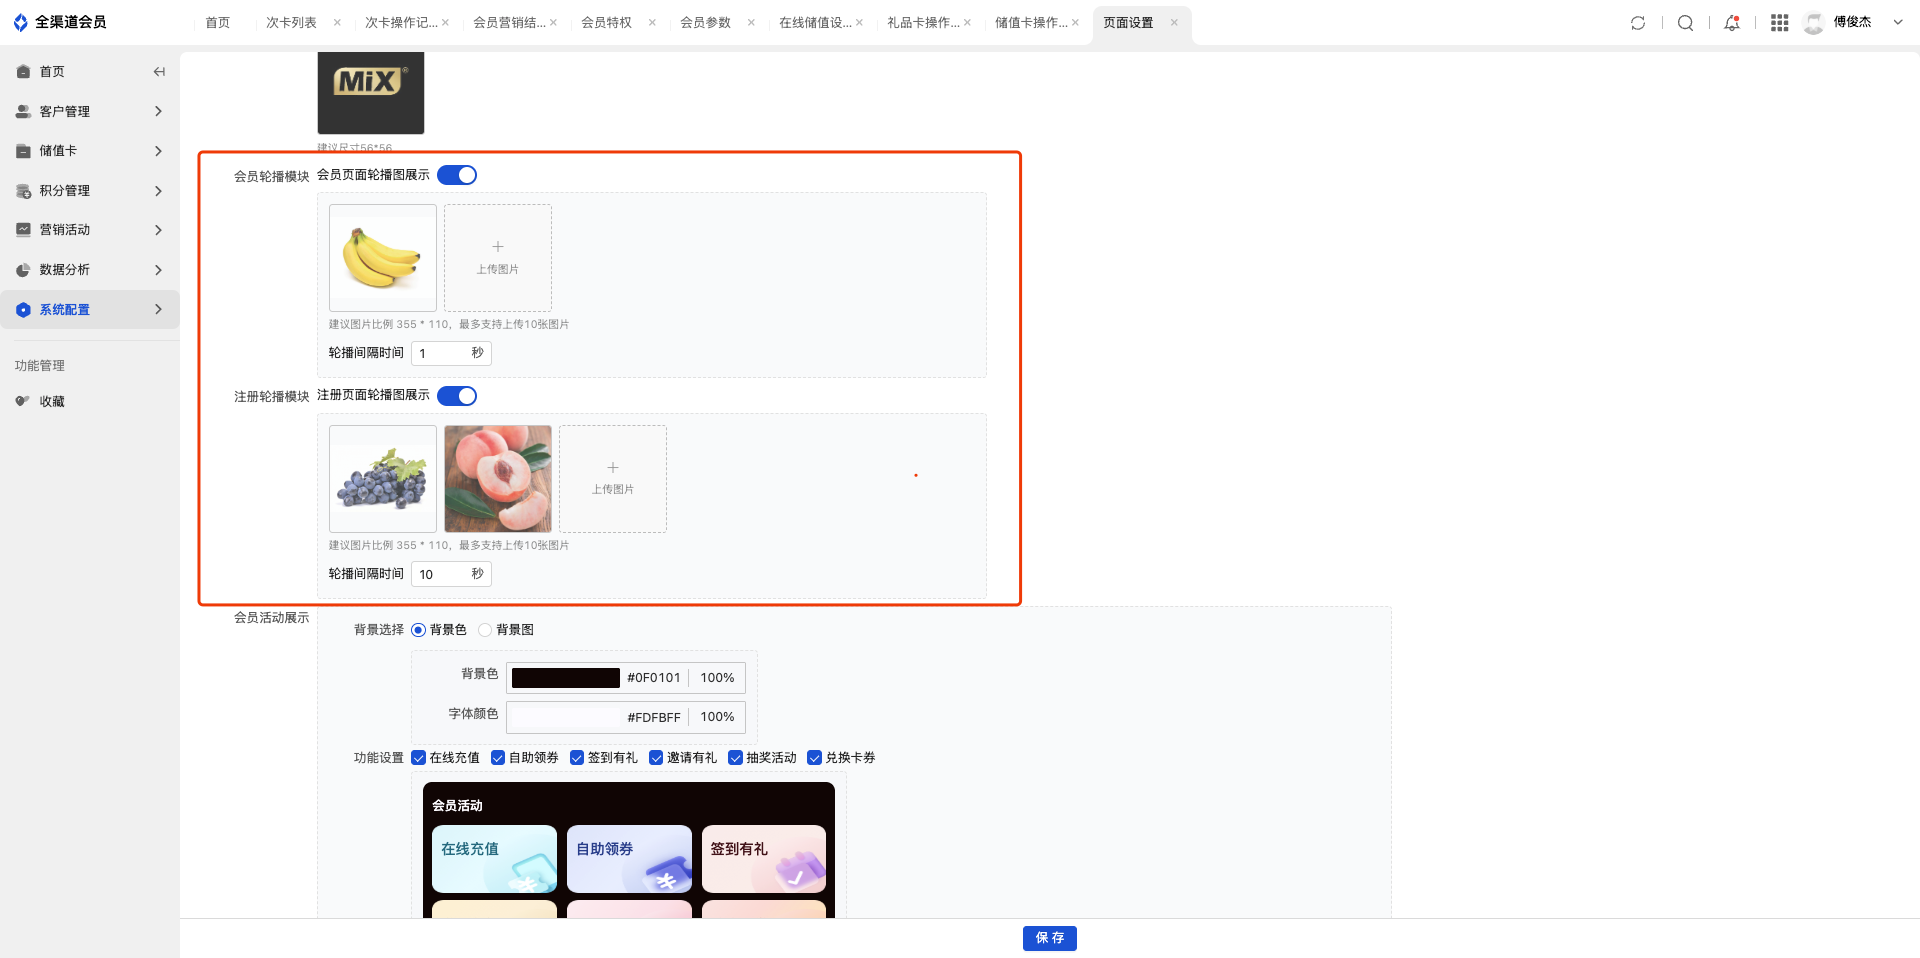Click the #FDFBFF font color swatch
Image resolution: width=1920 pixels, height=958 pixels.
(x=566, y=717)
